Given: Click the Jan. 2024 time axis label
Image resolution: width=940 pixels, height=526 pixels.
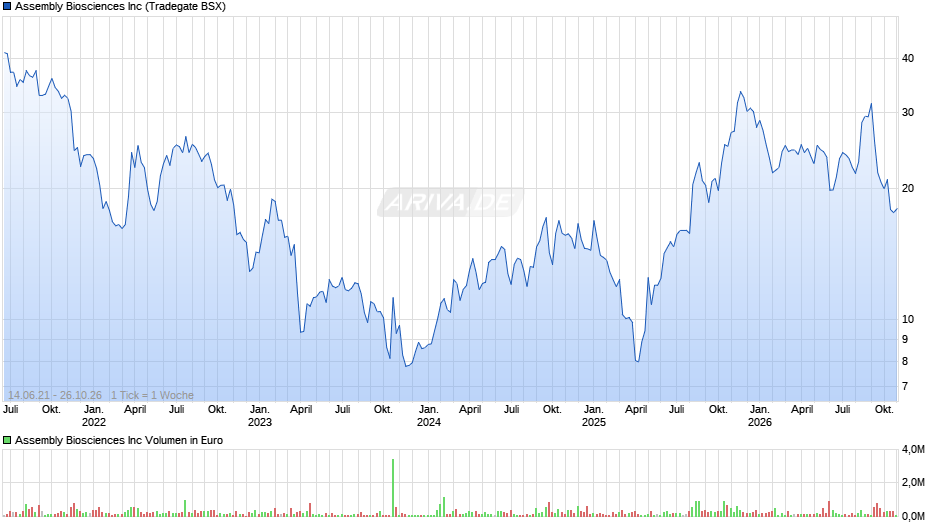Looking at the screenshot, I should [429, 416].
